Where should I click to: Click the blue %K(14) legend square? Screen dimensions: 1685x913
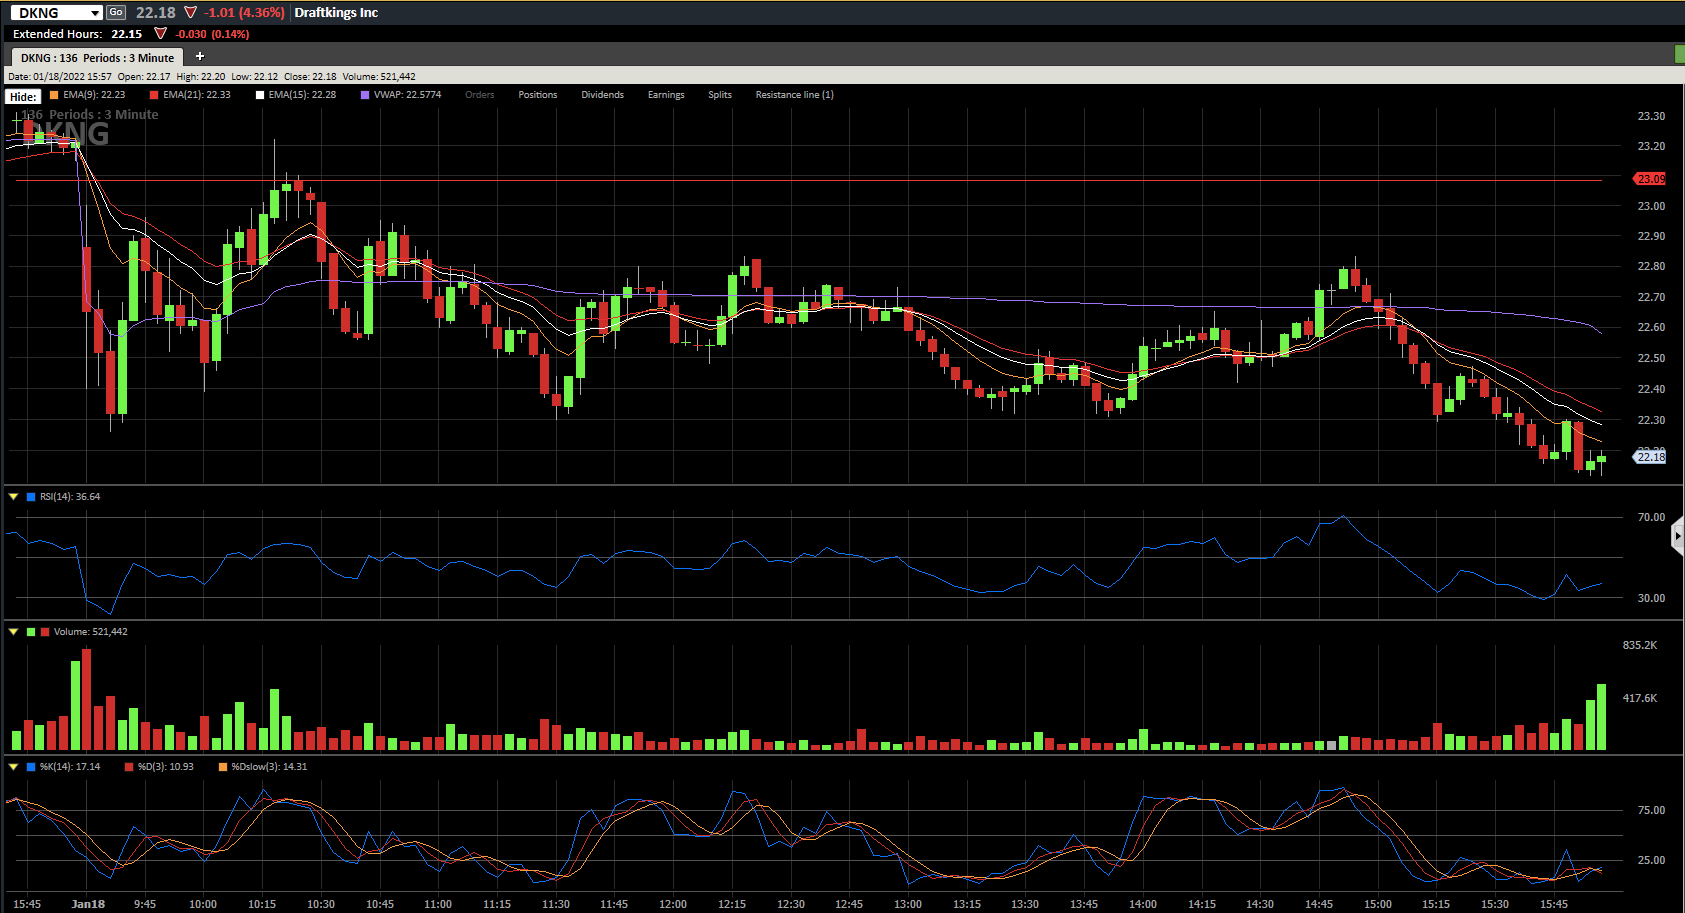(31, 766)
